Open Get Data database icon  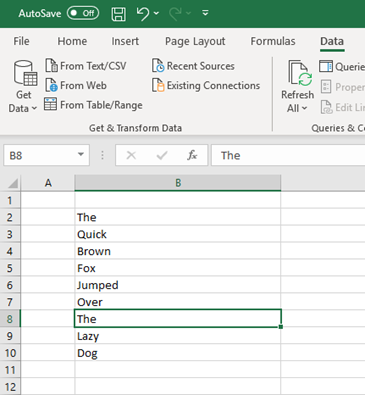coord(25,73)
